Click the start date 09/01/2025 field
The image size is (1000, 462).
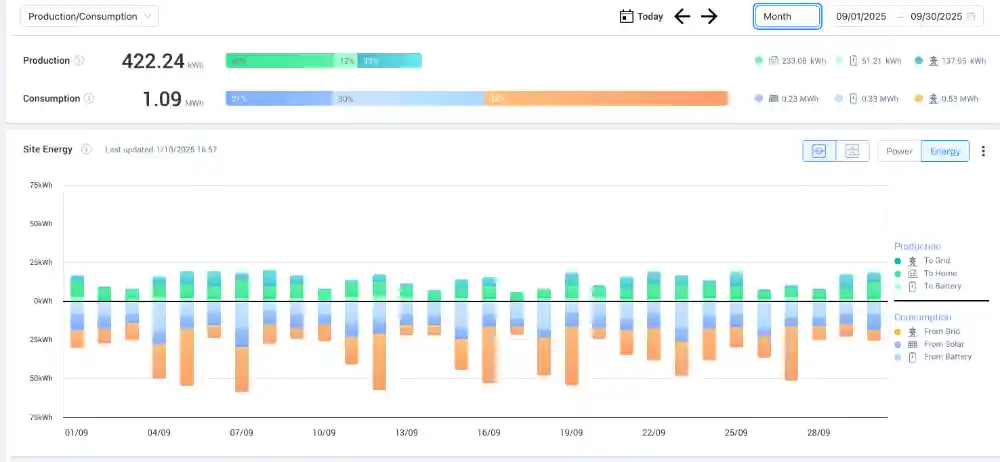pyautogui.click(x=863, y=17)
